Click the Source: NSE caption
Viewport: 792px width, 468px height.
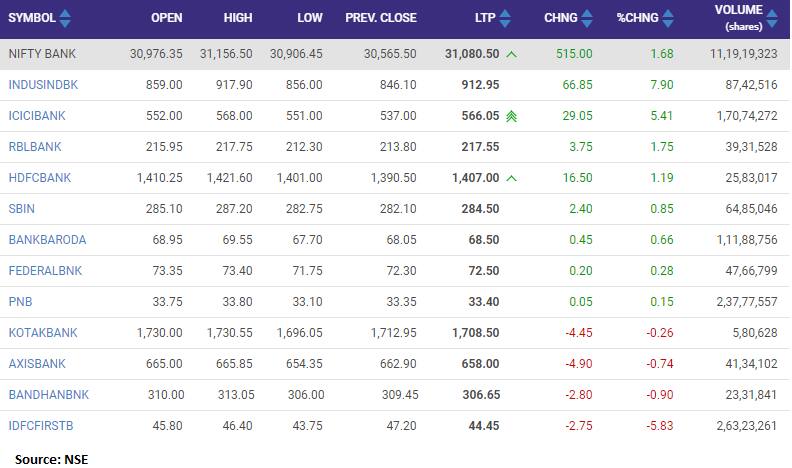52,459
